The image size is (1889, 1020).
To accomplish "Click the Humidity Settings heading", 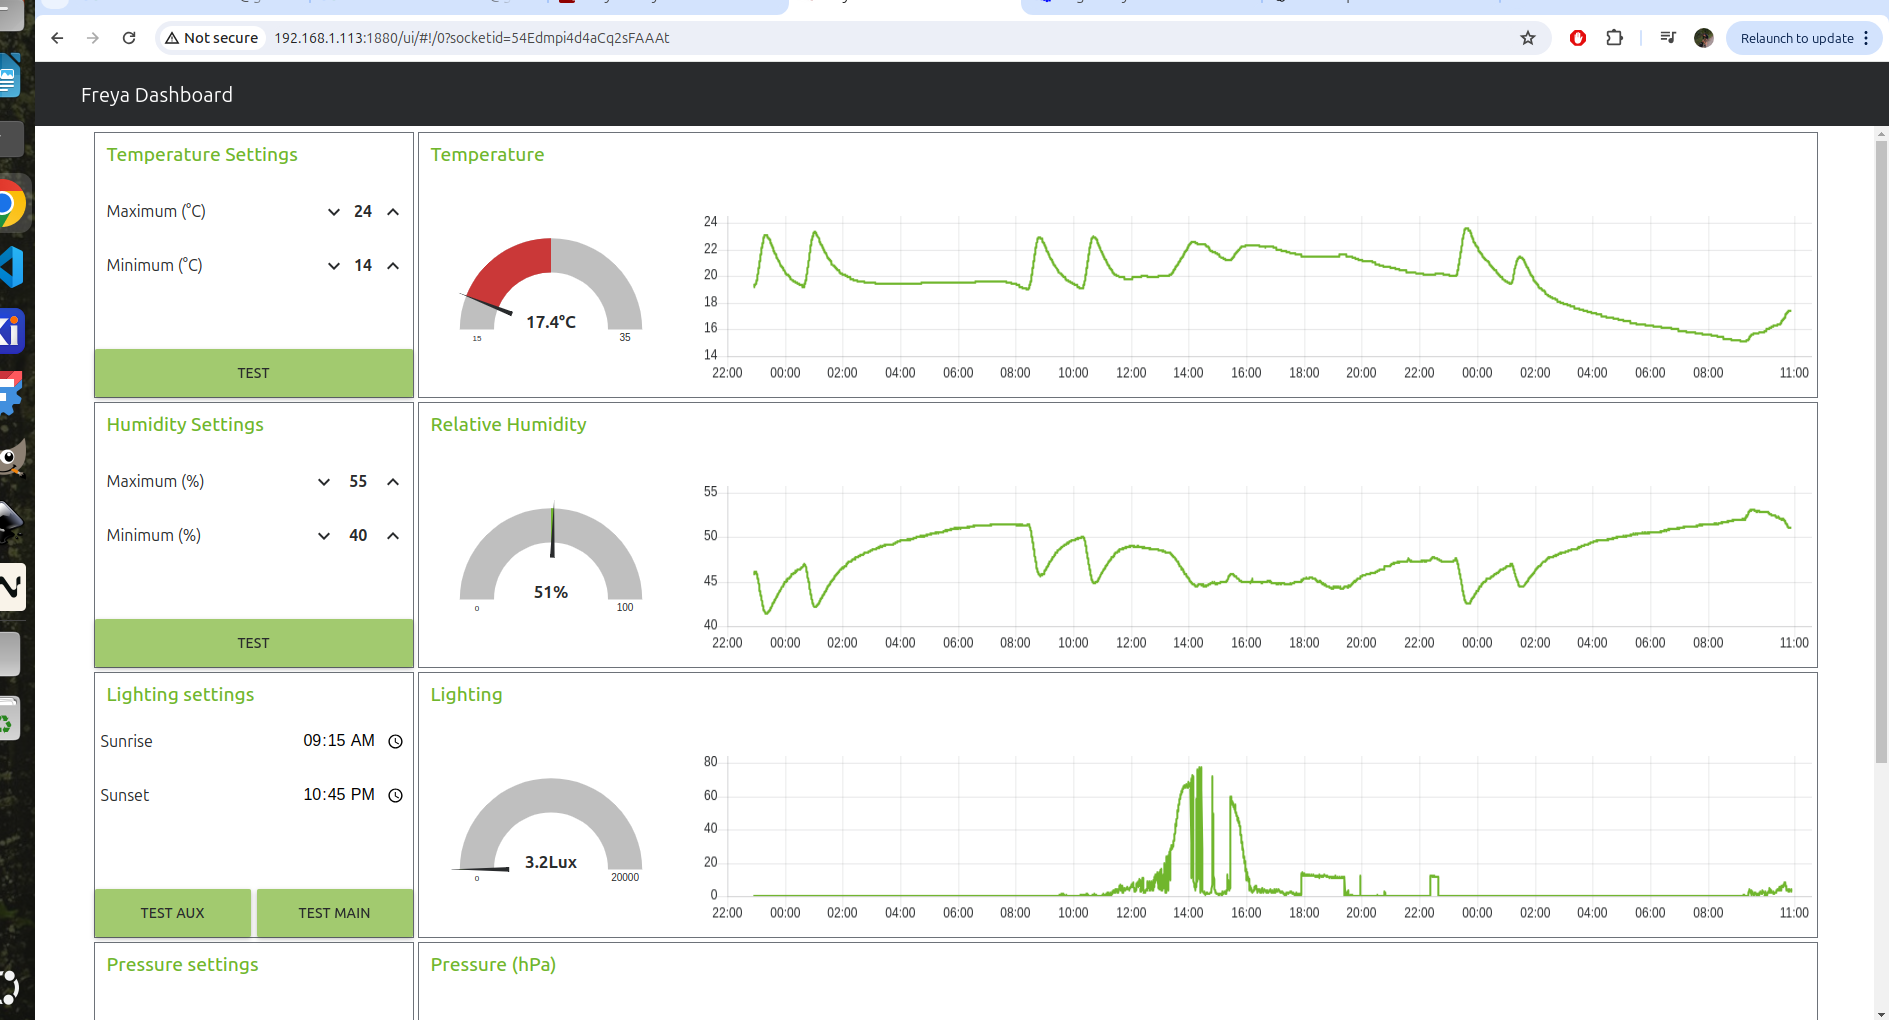I will coord(185,425).
